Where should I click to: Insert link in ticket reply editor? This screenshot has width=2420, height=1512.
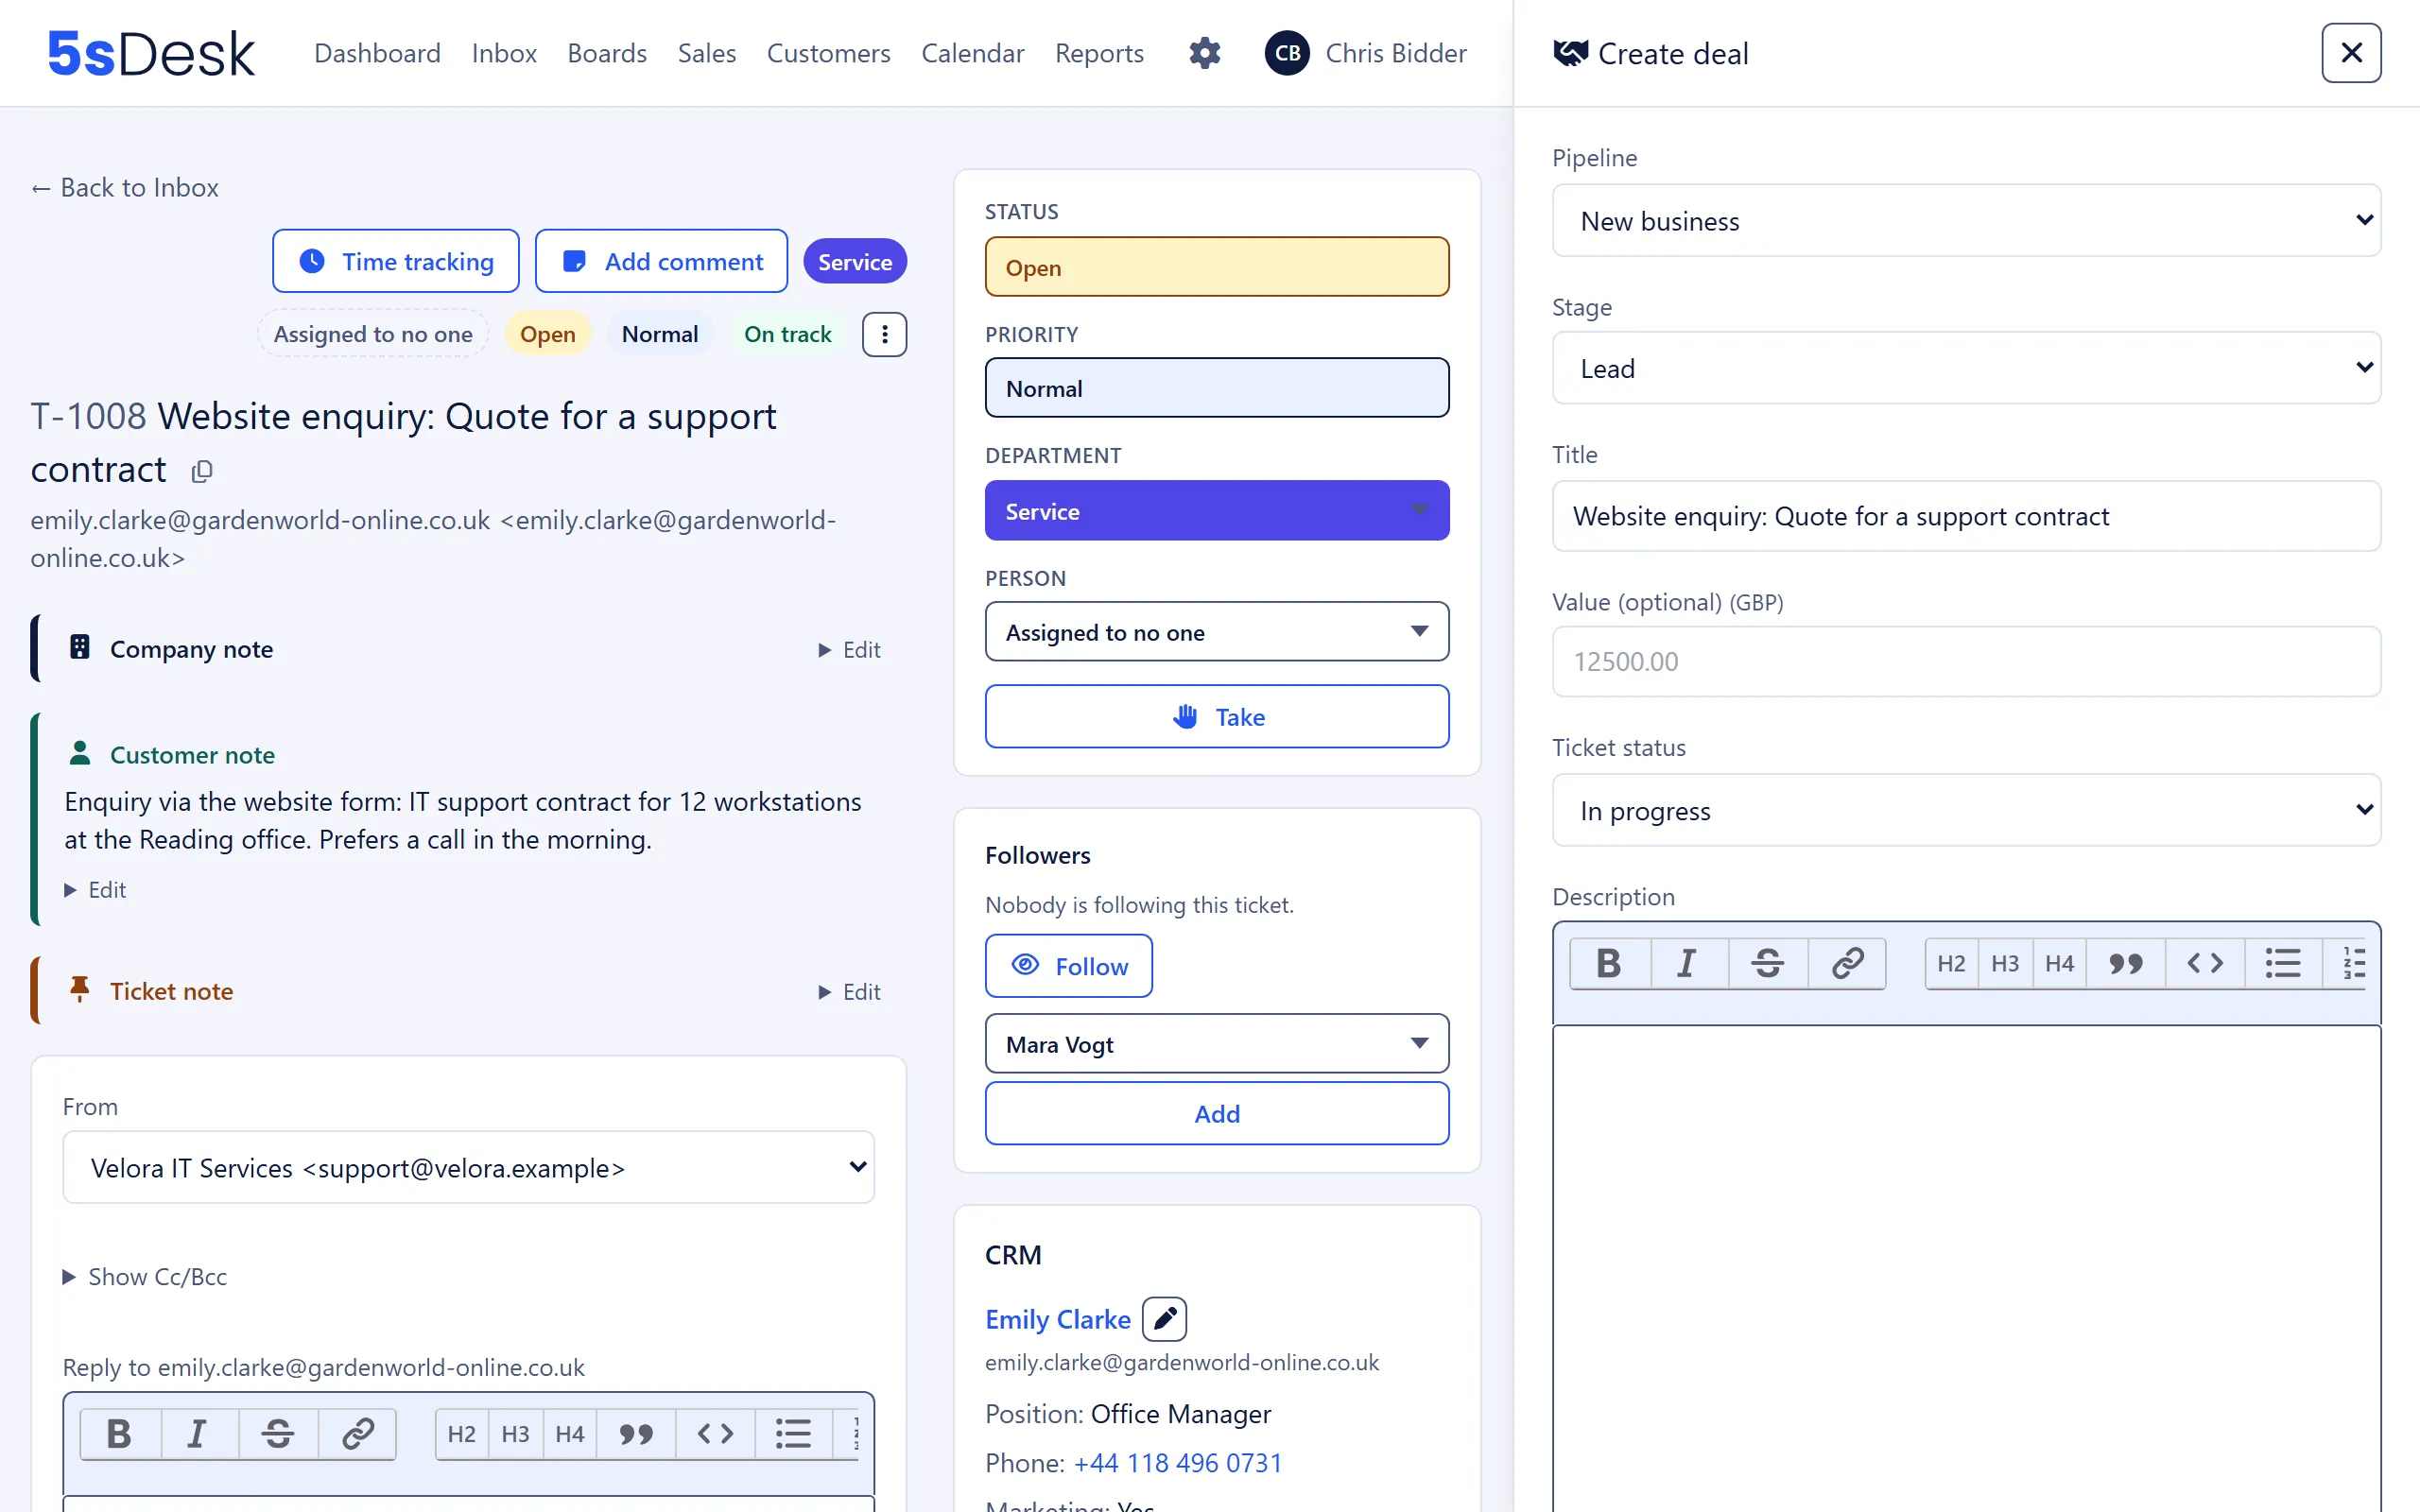click(357, 1434)
